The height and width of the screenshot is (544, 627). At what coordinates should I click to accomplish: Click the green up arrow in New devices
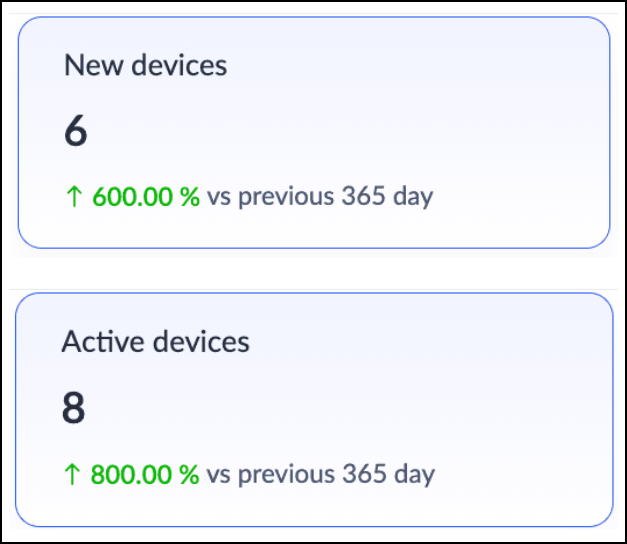click(72, 196)
